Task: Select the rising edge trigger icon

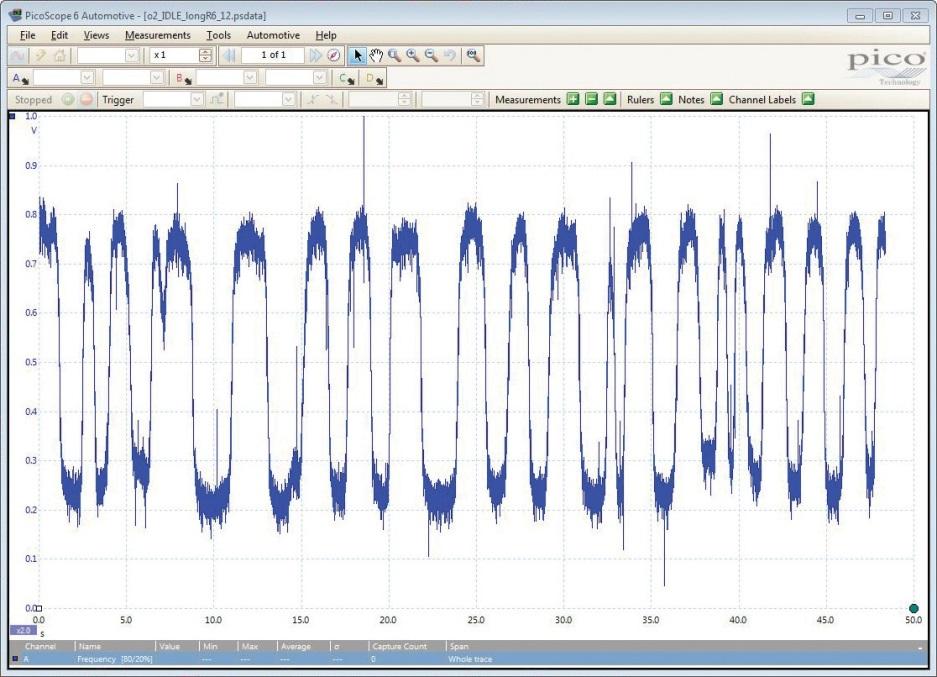Action: (313, 100)
